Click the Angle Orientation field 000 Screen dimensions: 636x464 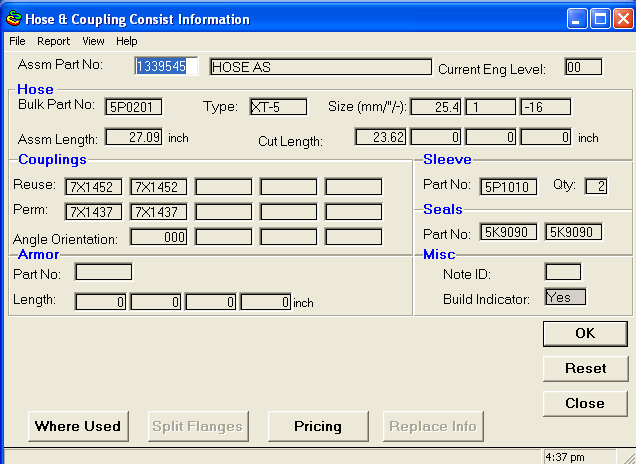tap(159, 237)
